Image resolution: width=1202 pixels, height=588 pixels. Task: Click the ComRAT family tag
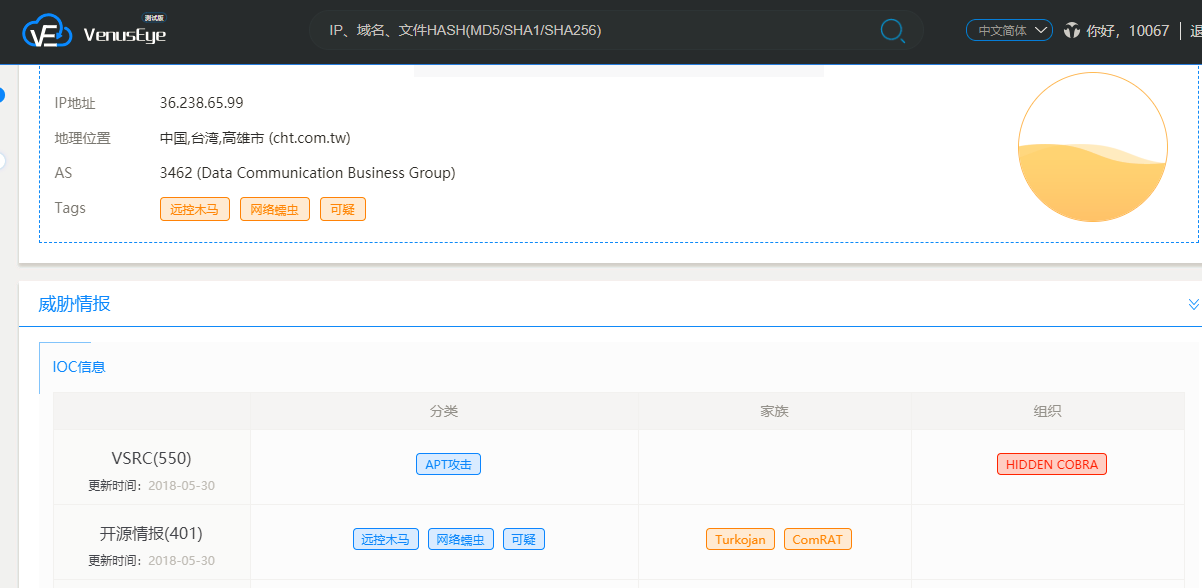(x=817, y=539)
